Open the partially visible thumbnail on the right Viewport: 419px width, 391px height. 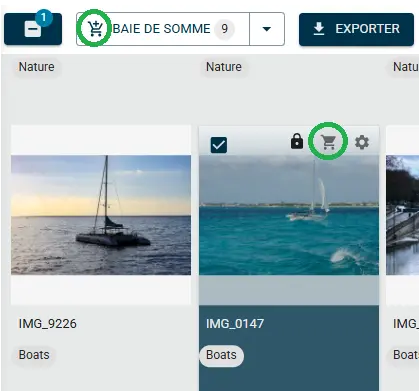click(x=402, y=215)
